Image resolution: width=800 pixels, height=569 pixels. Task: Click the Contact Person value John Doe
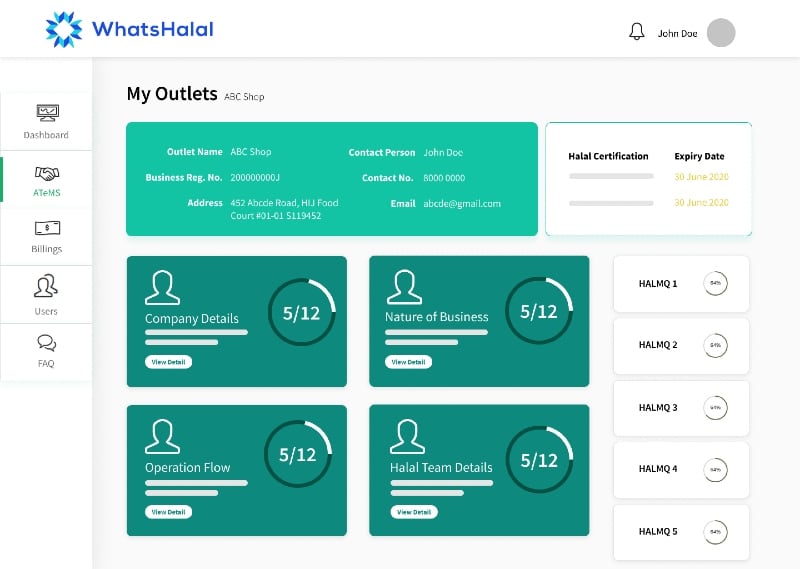[443, 152]
